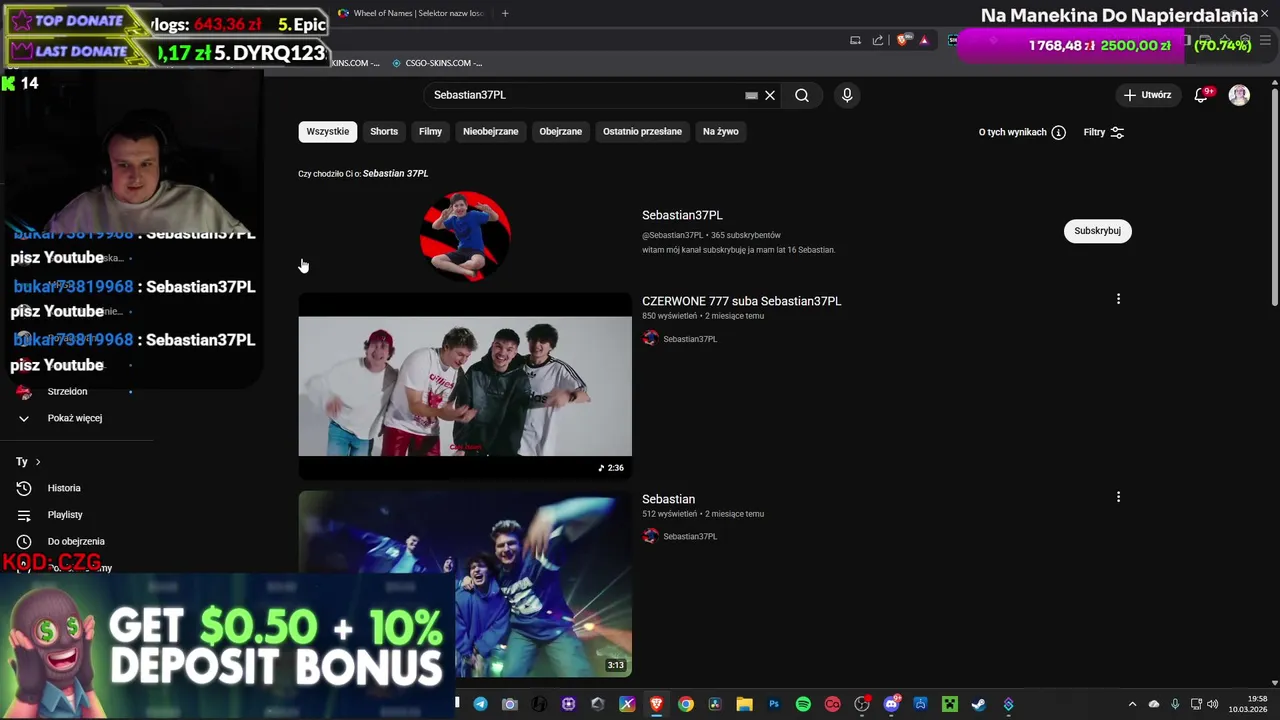Open taskbar clock showing 19:58
This screenshot has width=1280, height=720.
(x=1248, y=704)
